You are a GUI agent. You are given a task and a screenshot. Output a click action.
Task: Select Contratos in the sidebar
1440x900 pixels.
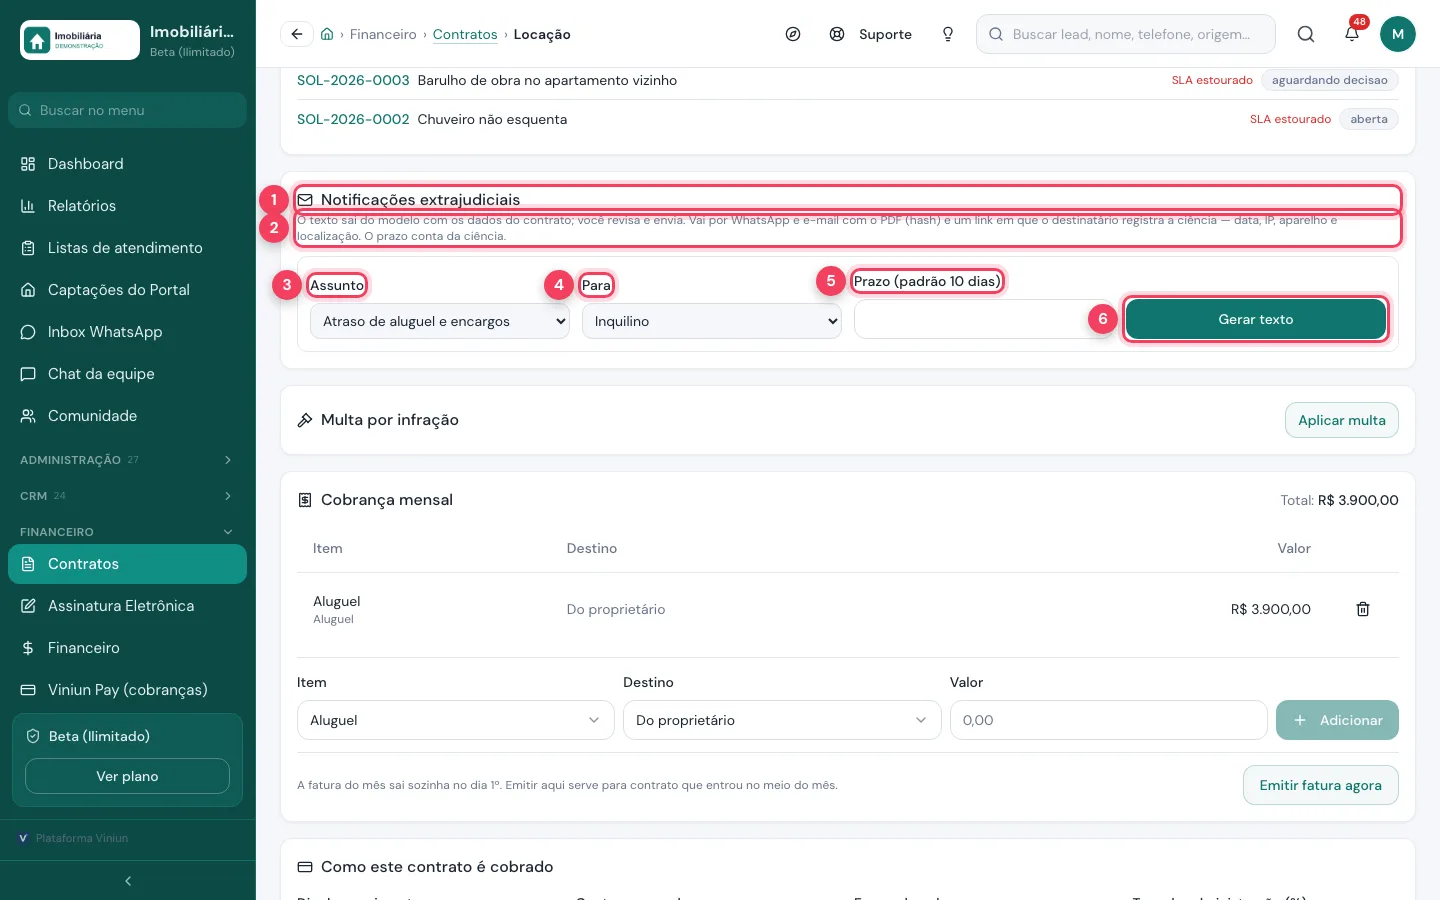tap(127, 564)
